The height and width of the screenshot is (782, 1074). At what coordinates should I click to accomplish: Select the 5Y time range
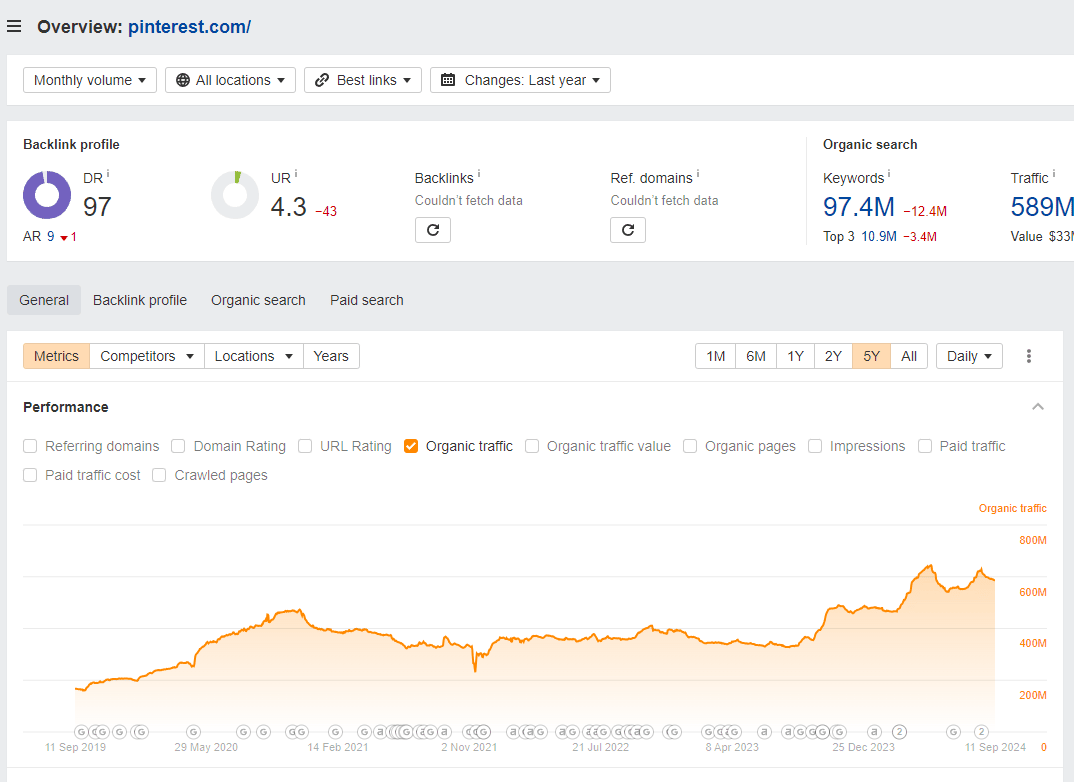pos(871,356)
